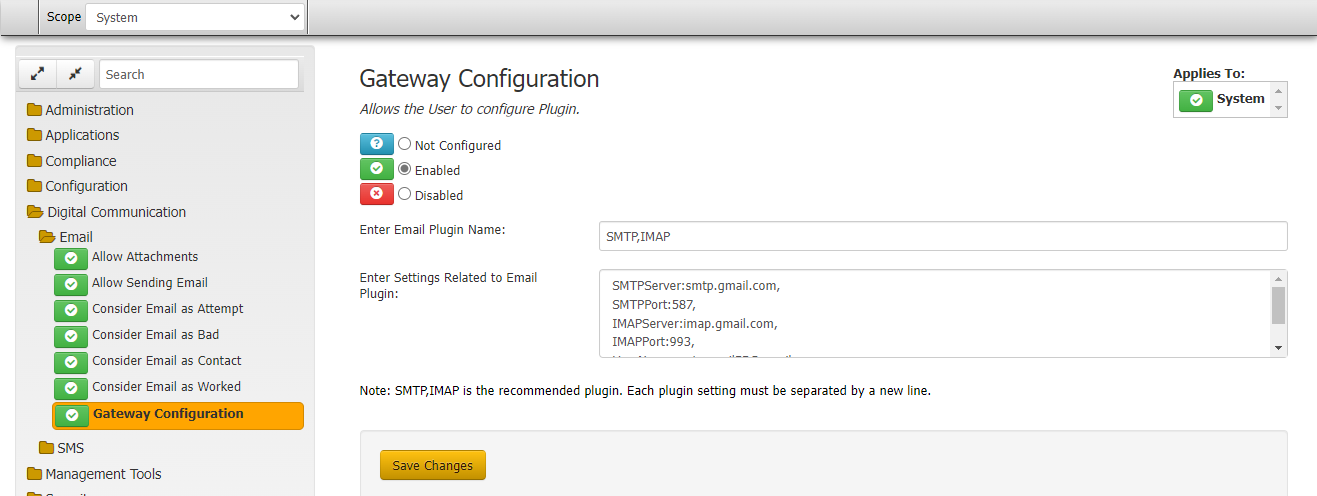
Task: Select the Disabled radio button
Action: (405, 194)
